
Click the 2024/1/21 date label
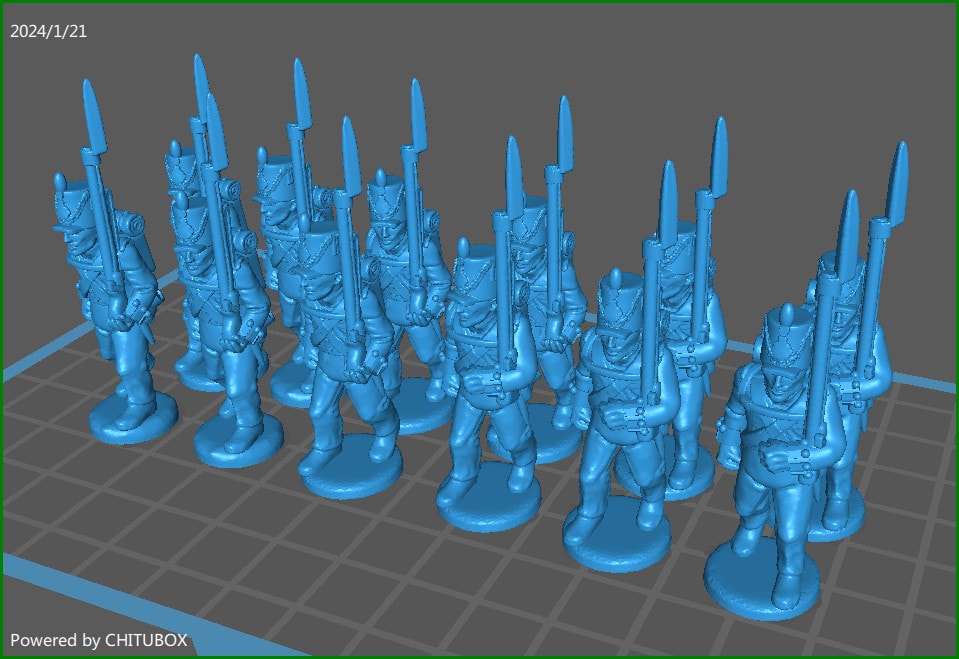tap(48, 31)
